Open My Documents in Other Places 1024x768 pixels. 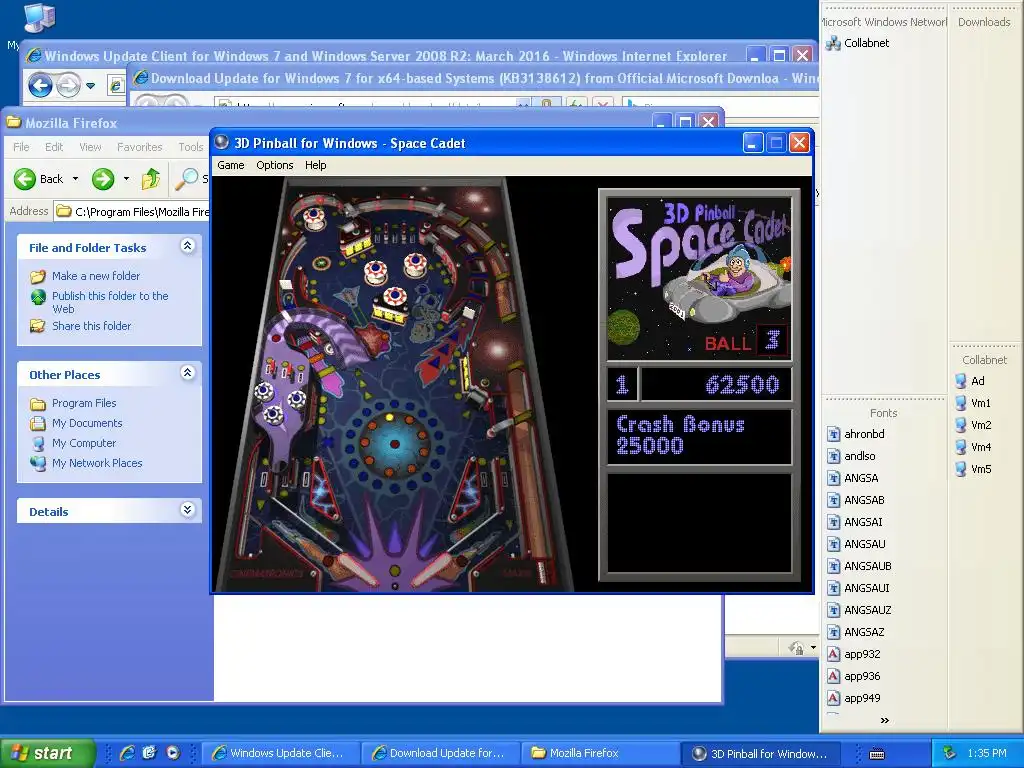tap(87, 423)
